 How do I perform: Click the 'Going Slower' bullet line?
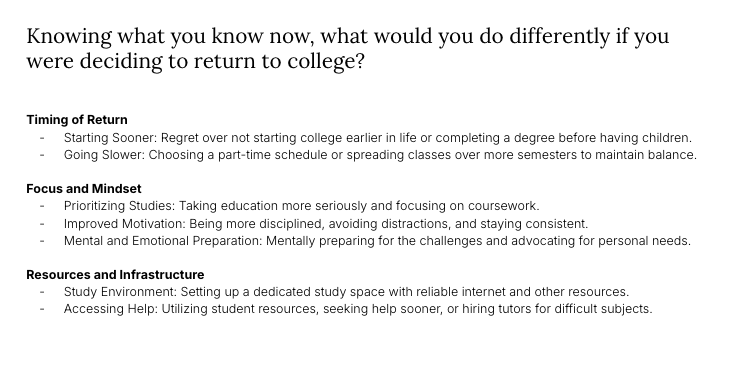pyautogui.click(x=380, y=155)
